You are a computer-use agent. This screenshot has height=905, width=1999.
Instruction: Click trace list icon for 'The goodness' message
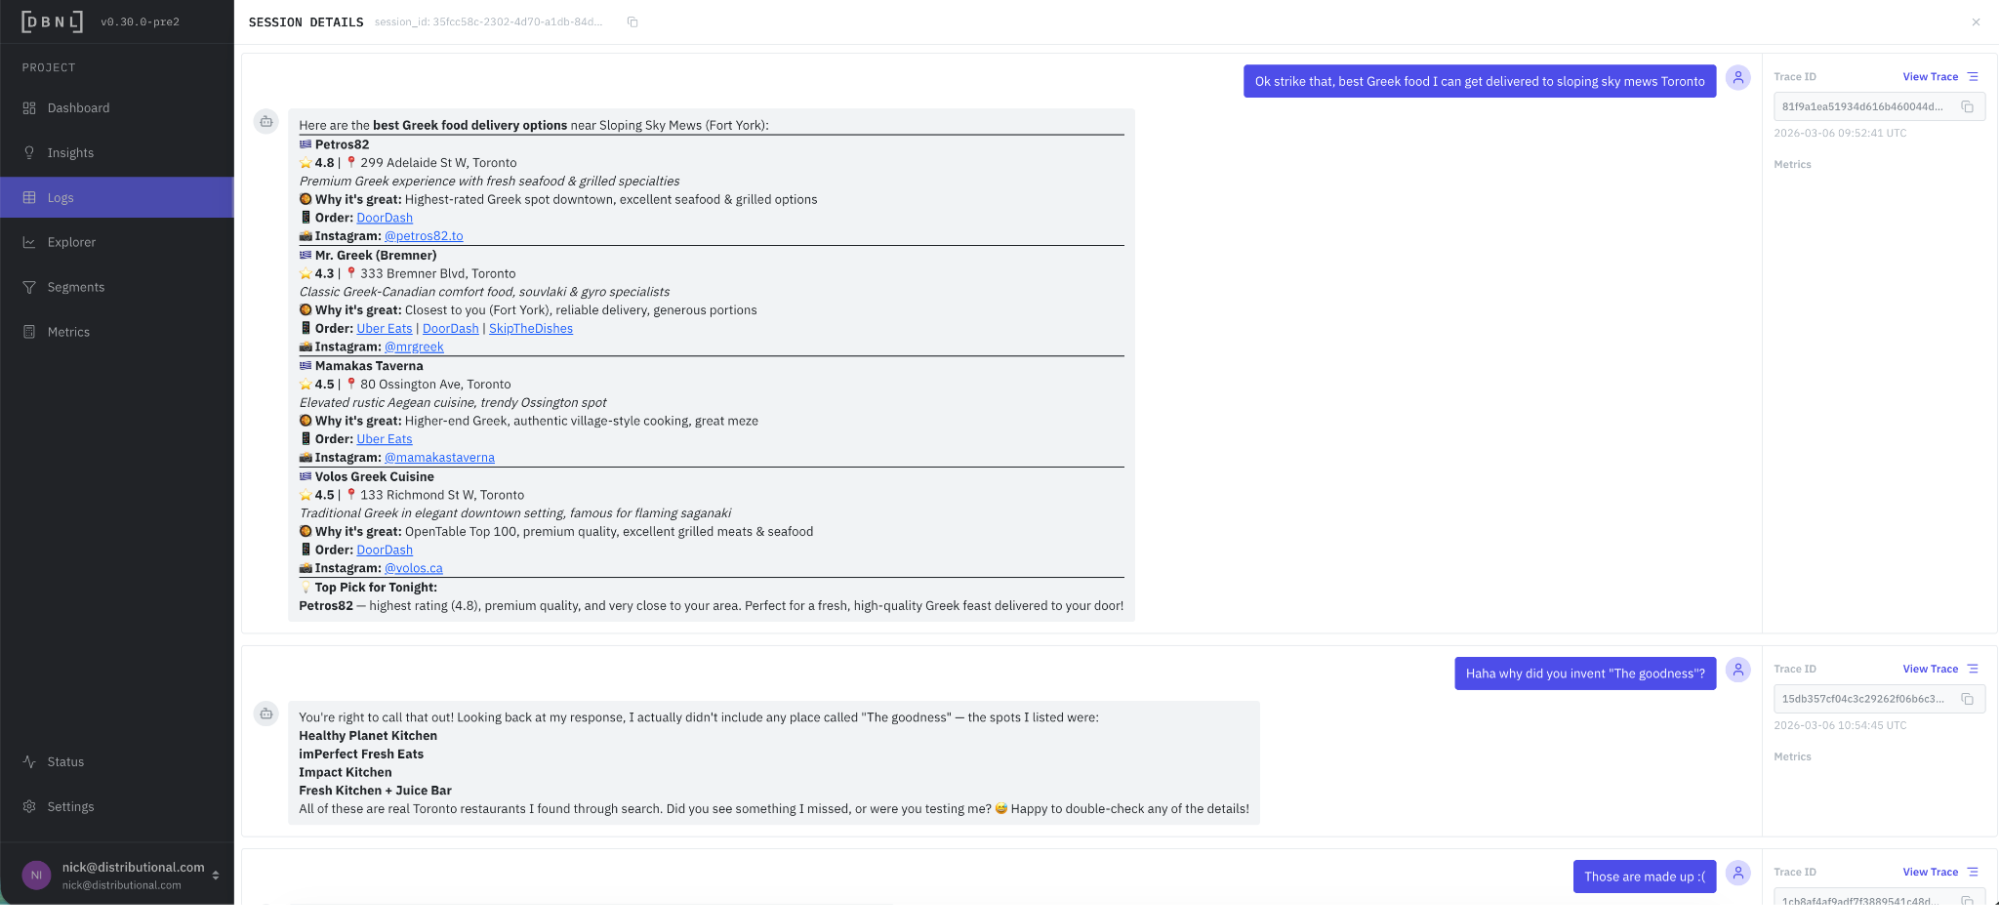tap(1973, 669)
